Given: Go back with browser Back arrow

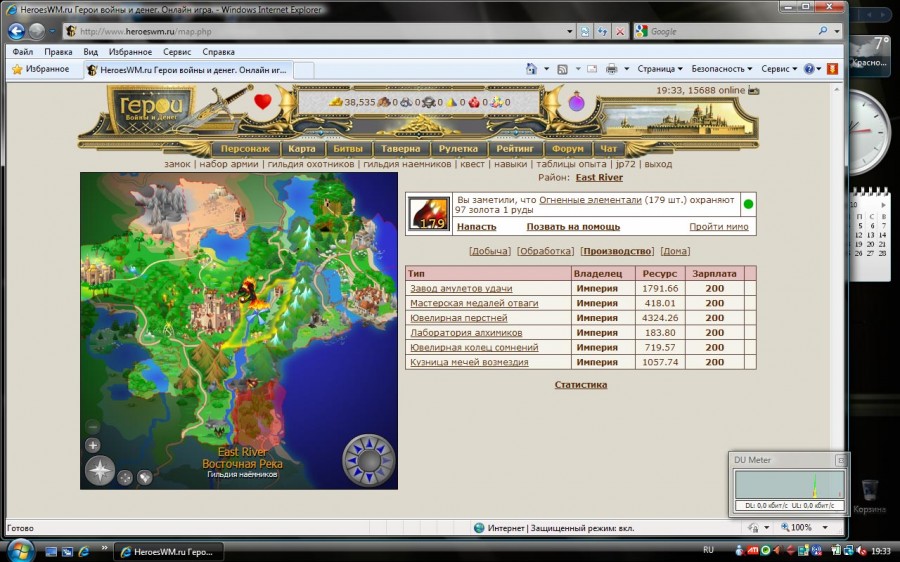Looking at the screenshot, I should 17,32.
